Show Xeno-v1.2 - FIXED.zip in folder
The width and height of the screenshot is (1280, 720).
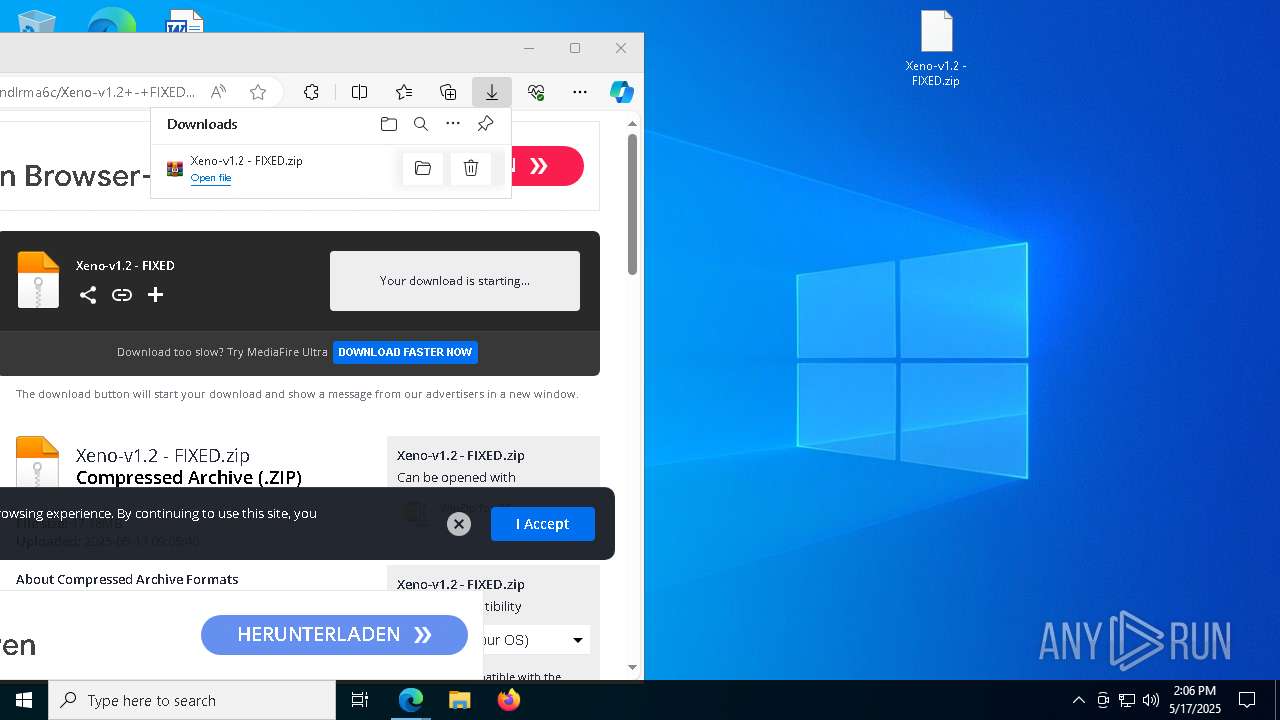(x=423, y=168)
